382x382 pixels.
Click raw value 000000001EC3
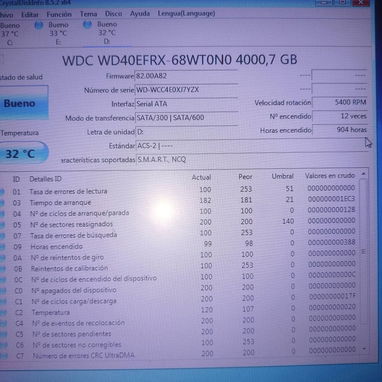(x=331, y=199)
